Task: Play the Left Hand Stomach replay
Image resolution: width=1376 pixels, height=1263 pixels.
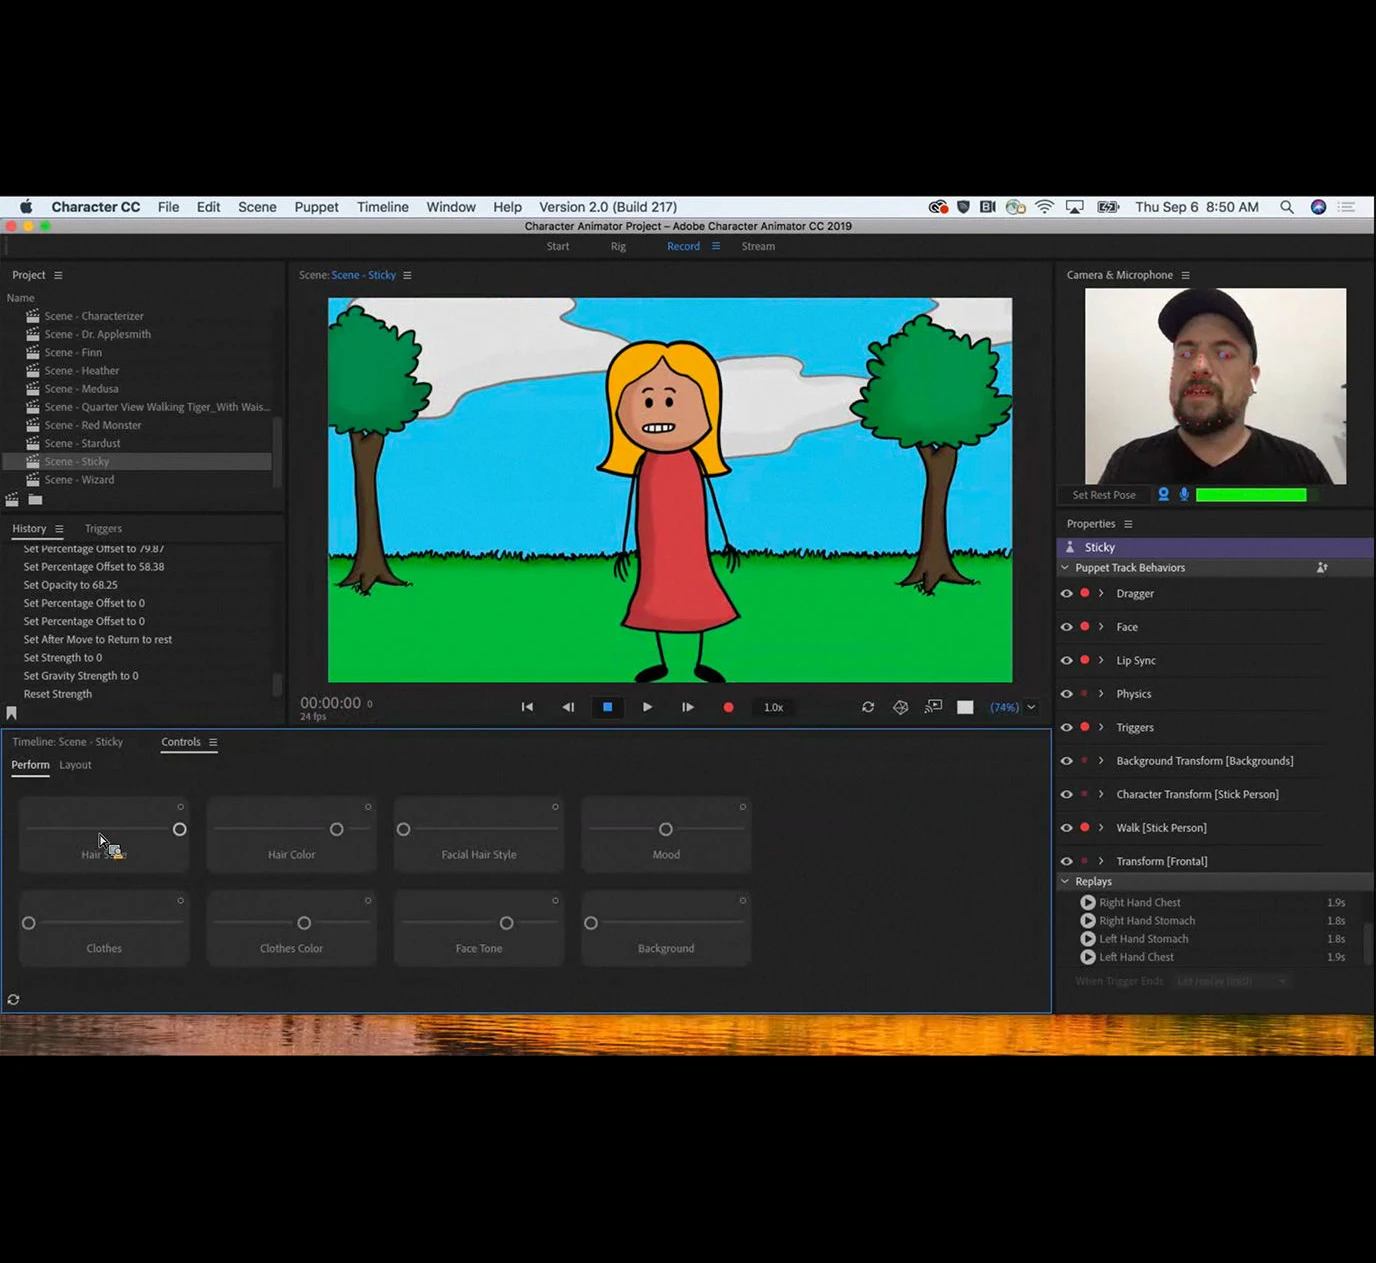Action: pyautogui.click(x=1088, y=939)
